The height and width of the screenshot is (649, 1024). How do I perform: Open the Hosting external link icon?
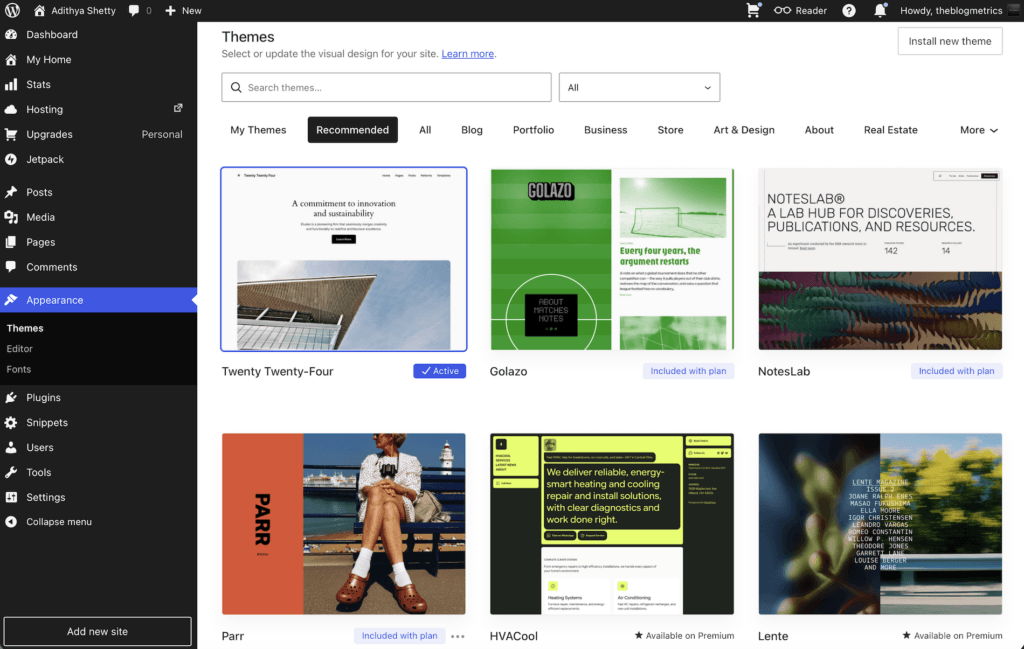178,108
